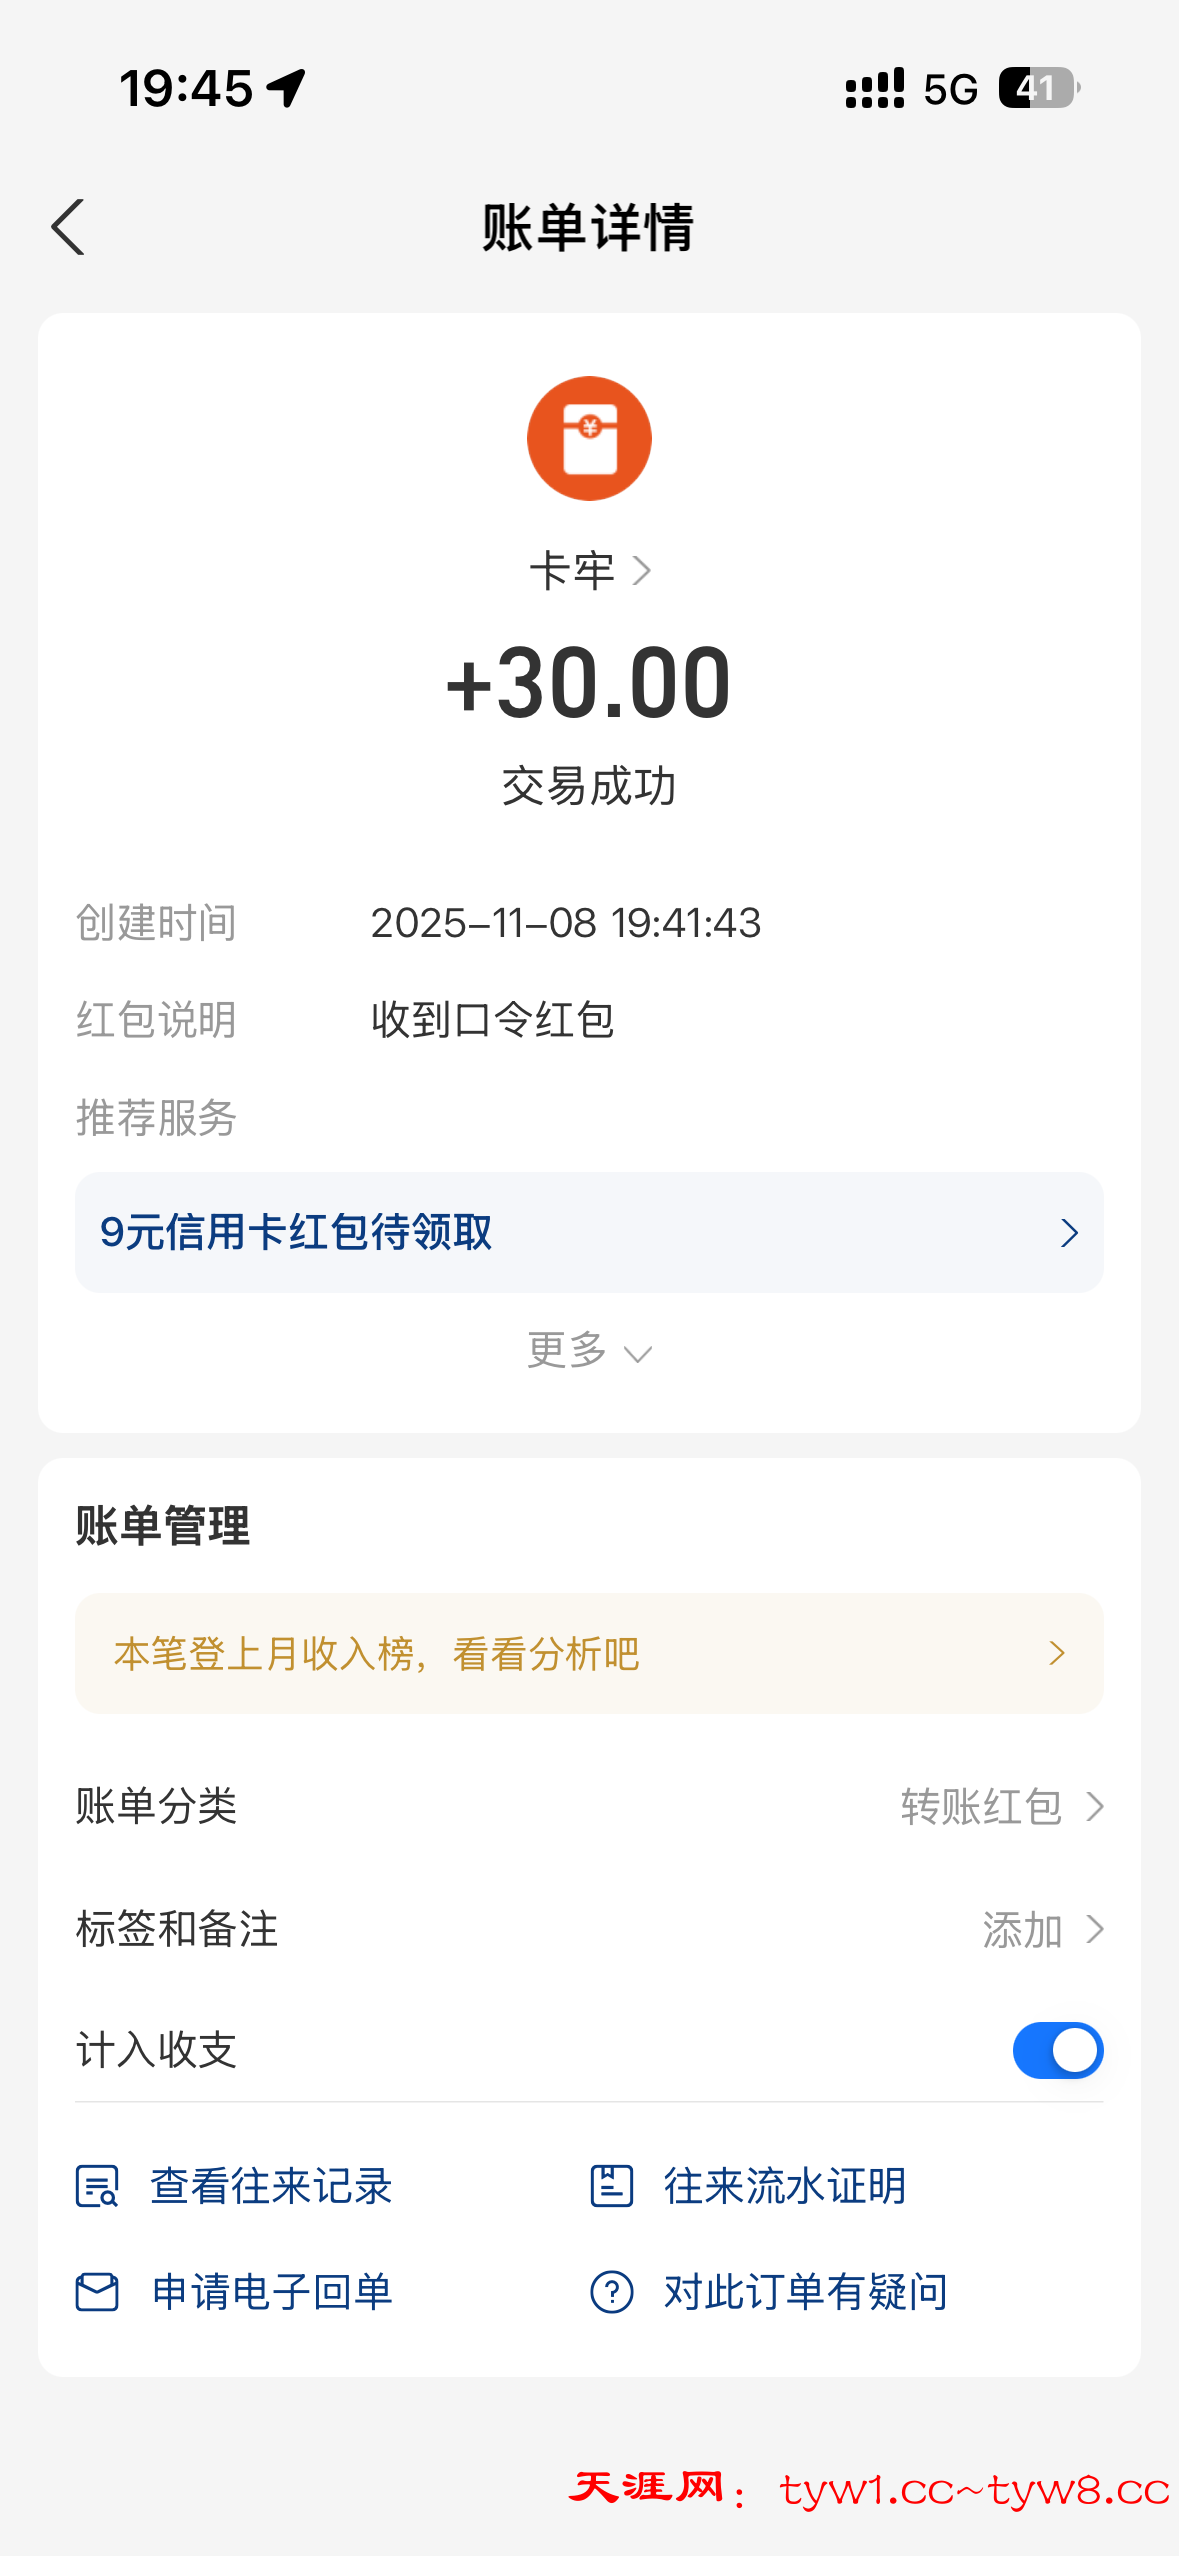Tap the location arrow in status bar
1179x2556 pixels.
click(287, 88)
